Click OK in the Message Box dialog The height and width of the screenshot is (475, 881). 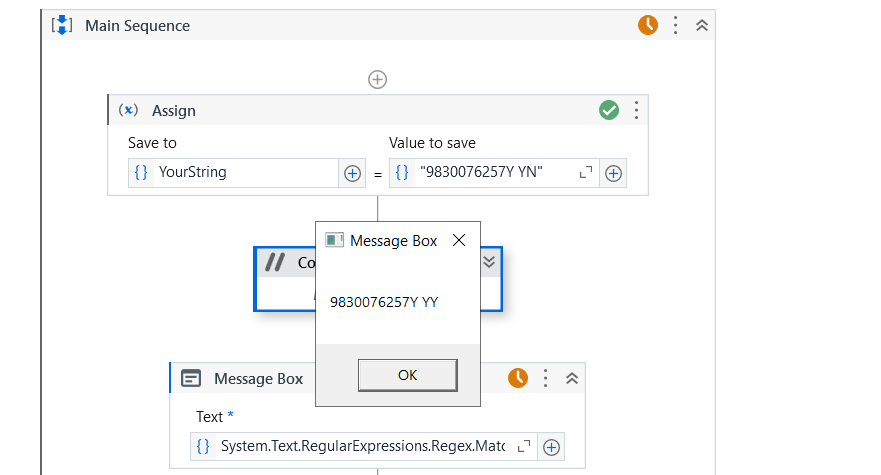407,375
